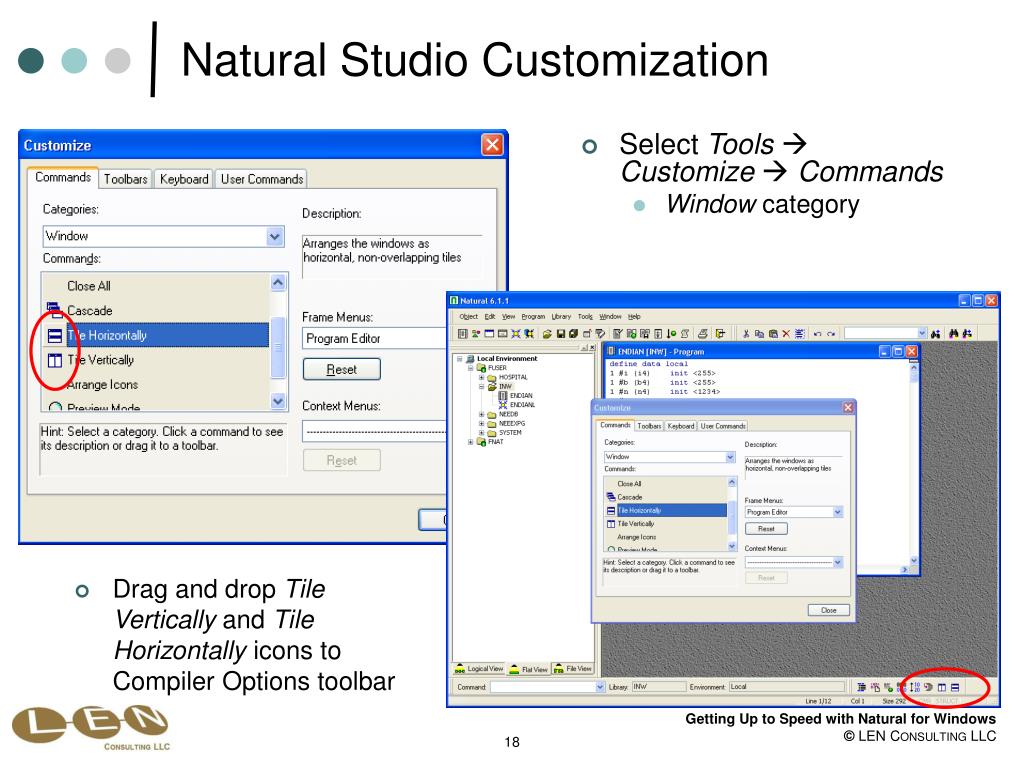Click the Close button in small Customize dialog

[x=828, y=610]
